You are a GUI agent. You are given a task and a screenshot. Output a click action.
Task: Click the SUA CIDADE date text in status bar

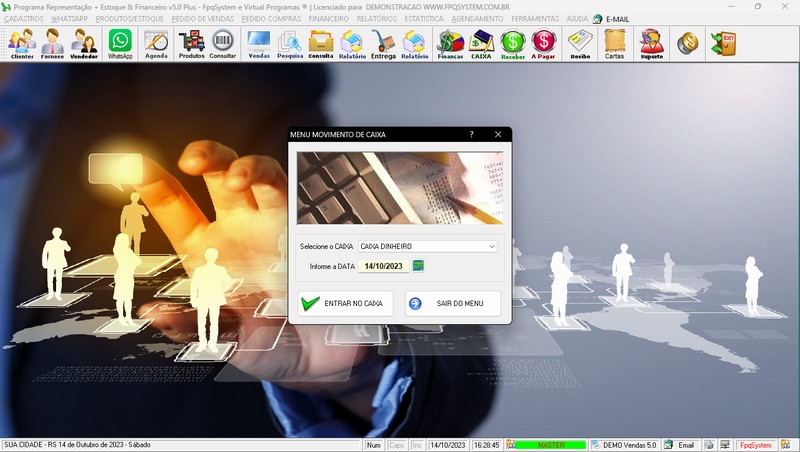pyautogui.click(x=78, y=445)
